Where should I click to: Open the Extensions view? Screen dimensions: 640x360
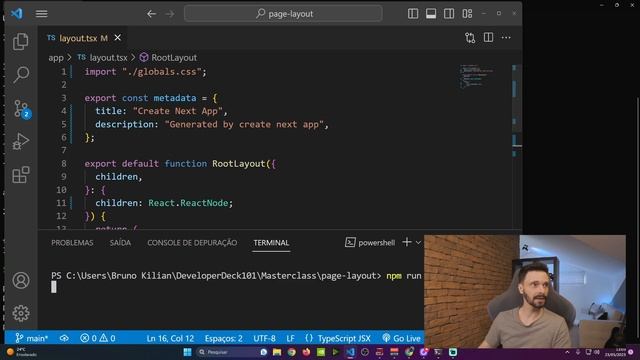[x=20, y=175]
